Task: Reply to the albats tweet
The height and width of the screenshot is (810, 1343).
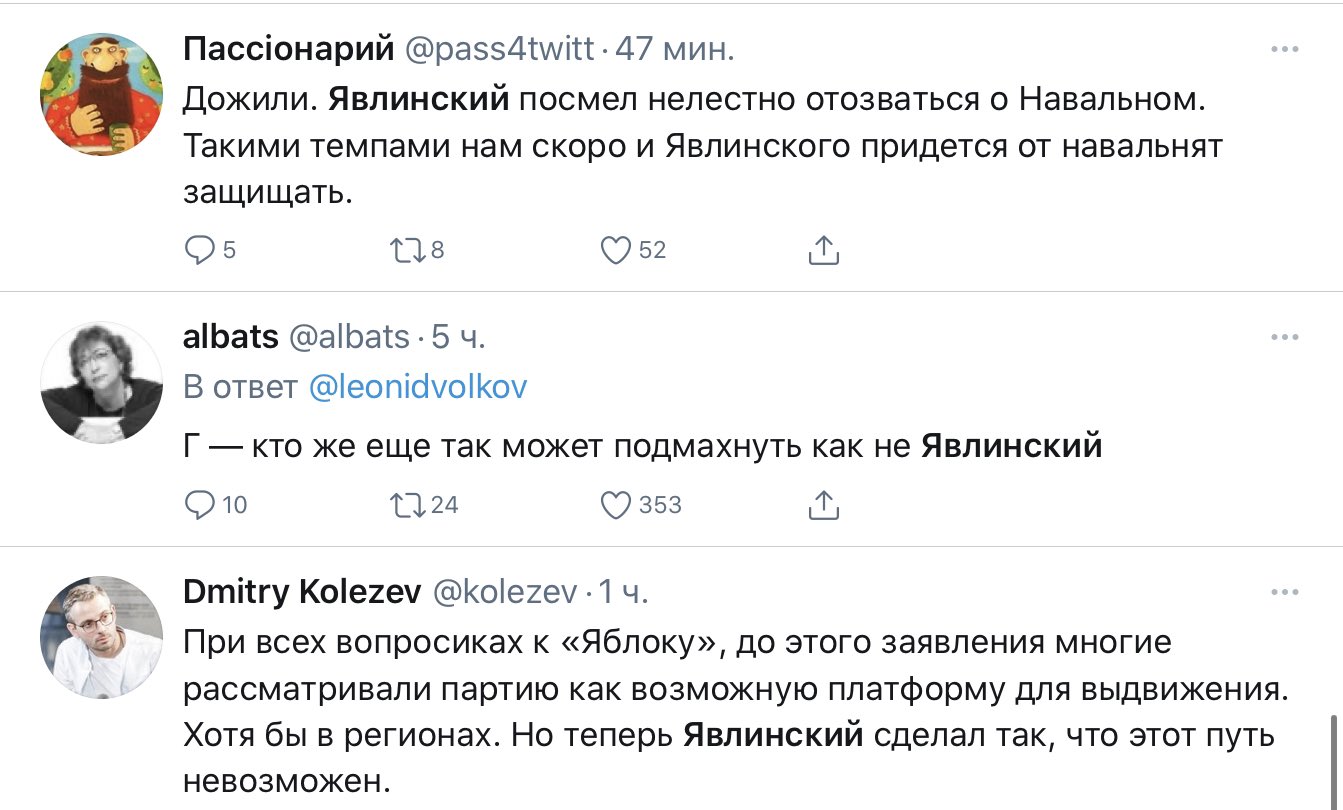Action: tap(201, 505)
